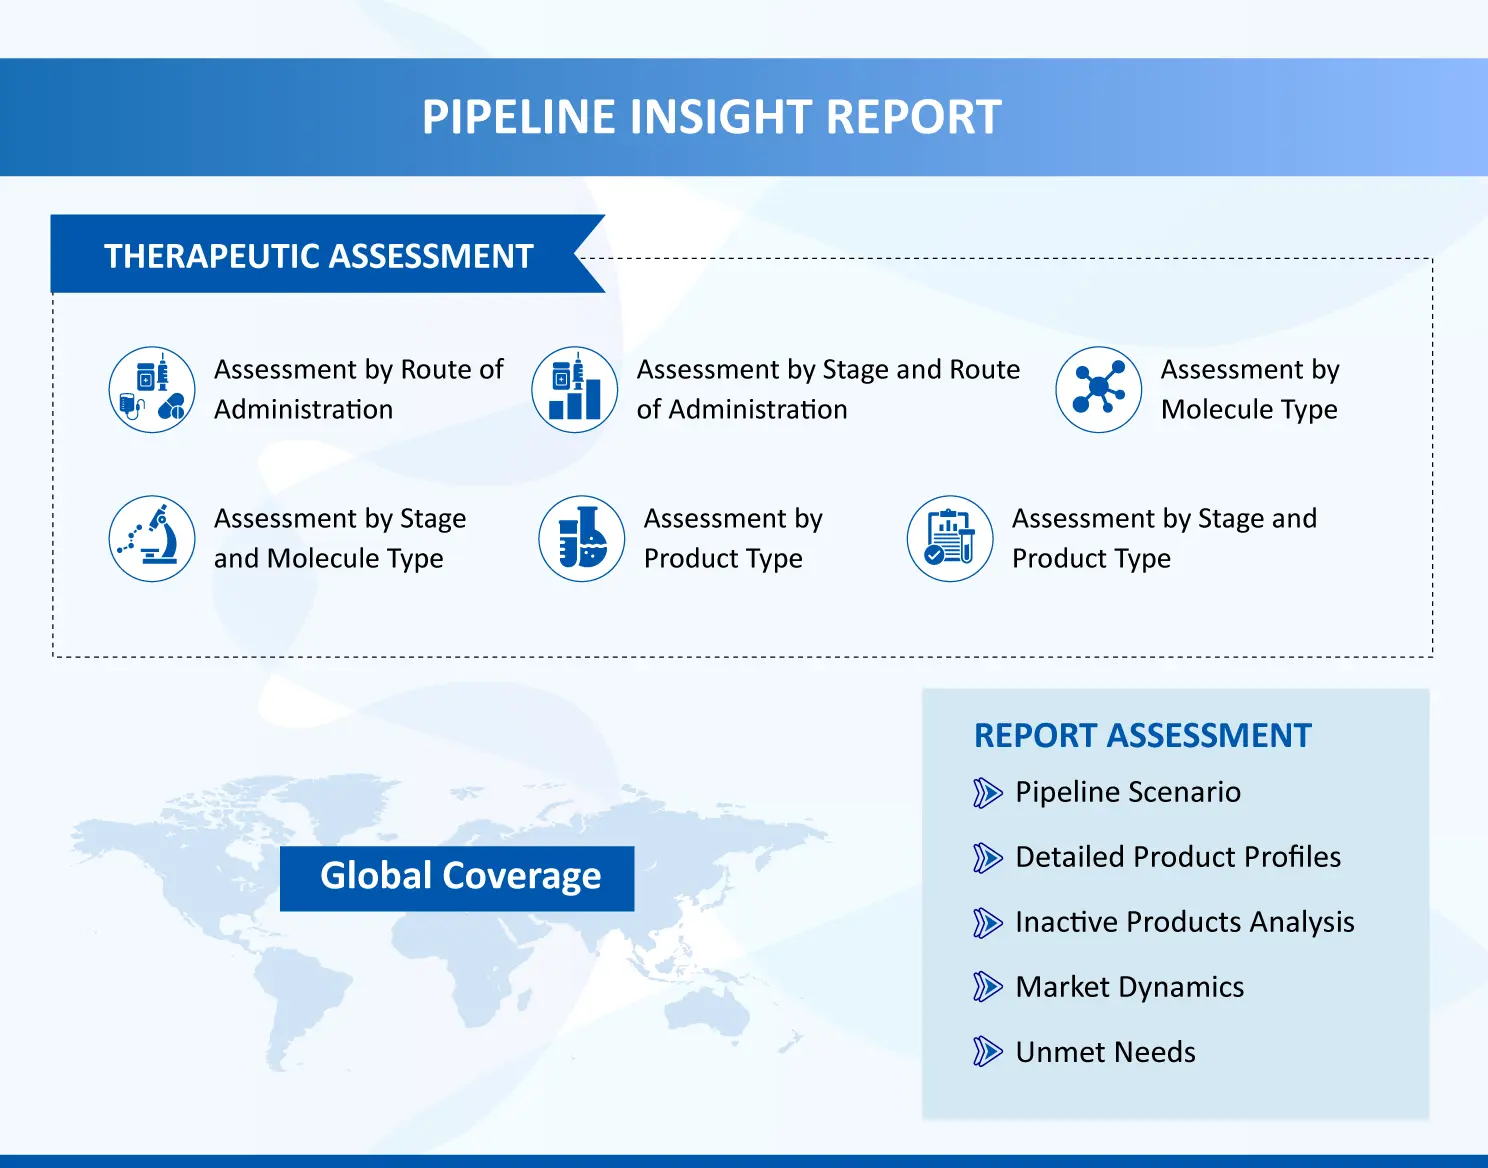This screenshot has height=1168, width=1488.
Task: Click the arrow bullet beside Pipeline Scenario
Action: [x=987, y=793]
